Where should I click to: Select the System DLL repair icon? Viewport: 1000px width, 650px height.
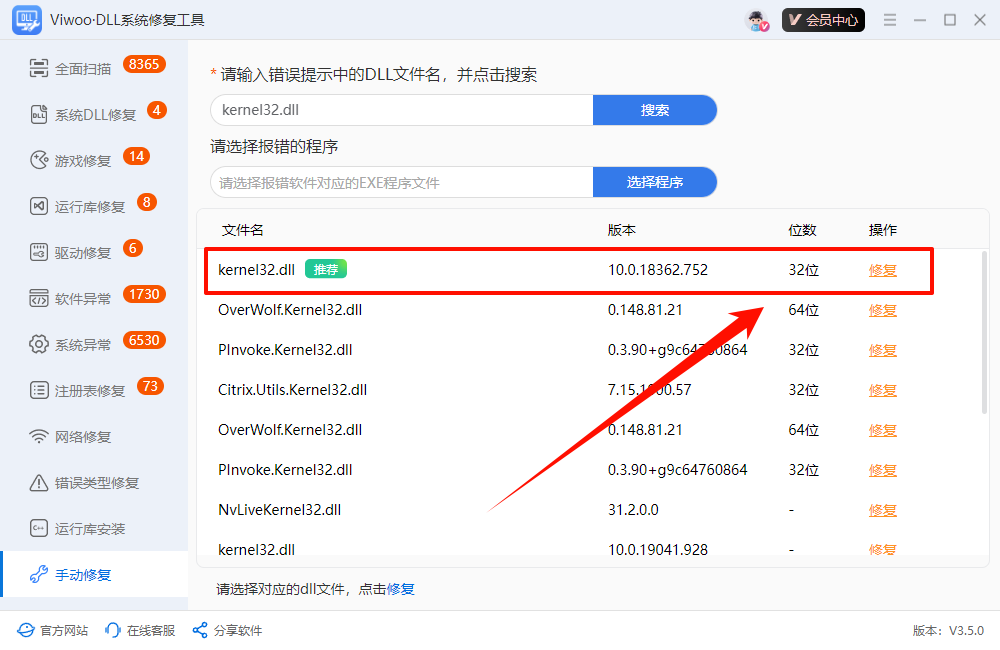click(x=39, y=115)
